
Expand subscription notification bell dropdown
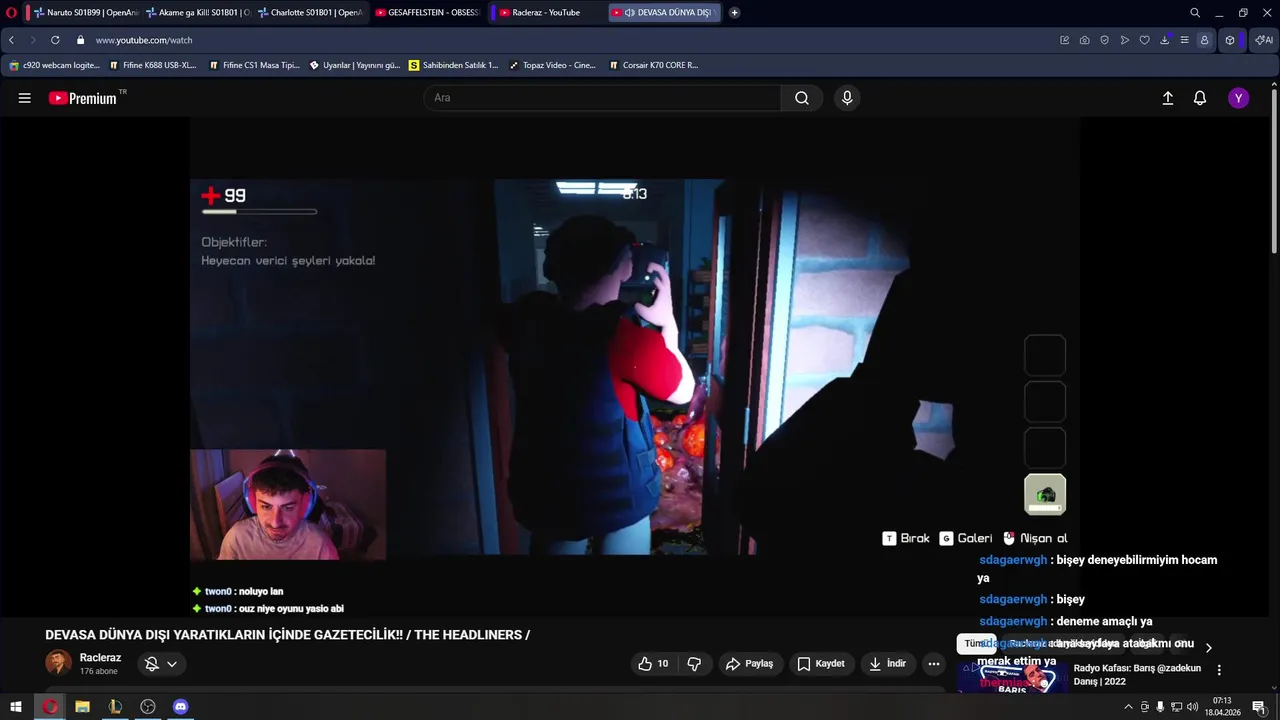[161, 664]
